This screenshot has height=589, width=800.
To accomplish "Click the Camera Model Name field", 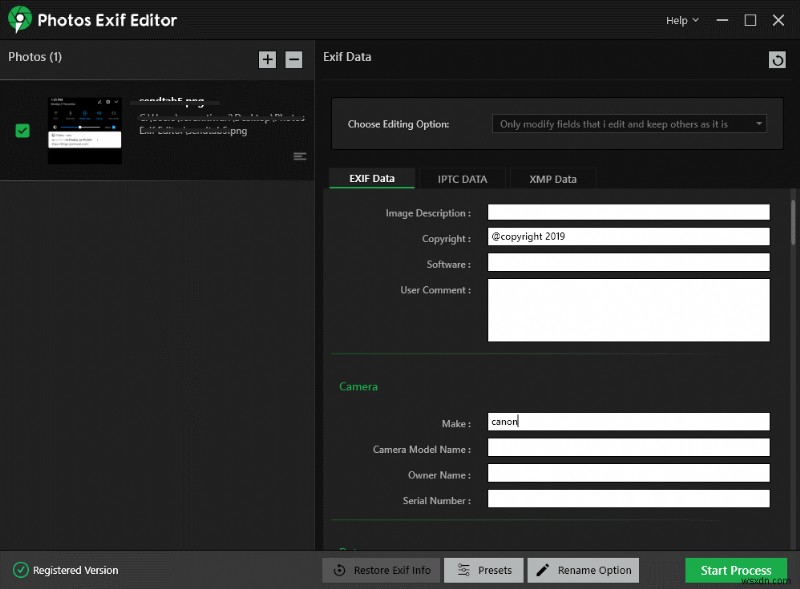I will pos(628,448).
